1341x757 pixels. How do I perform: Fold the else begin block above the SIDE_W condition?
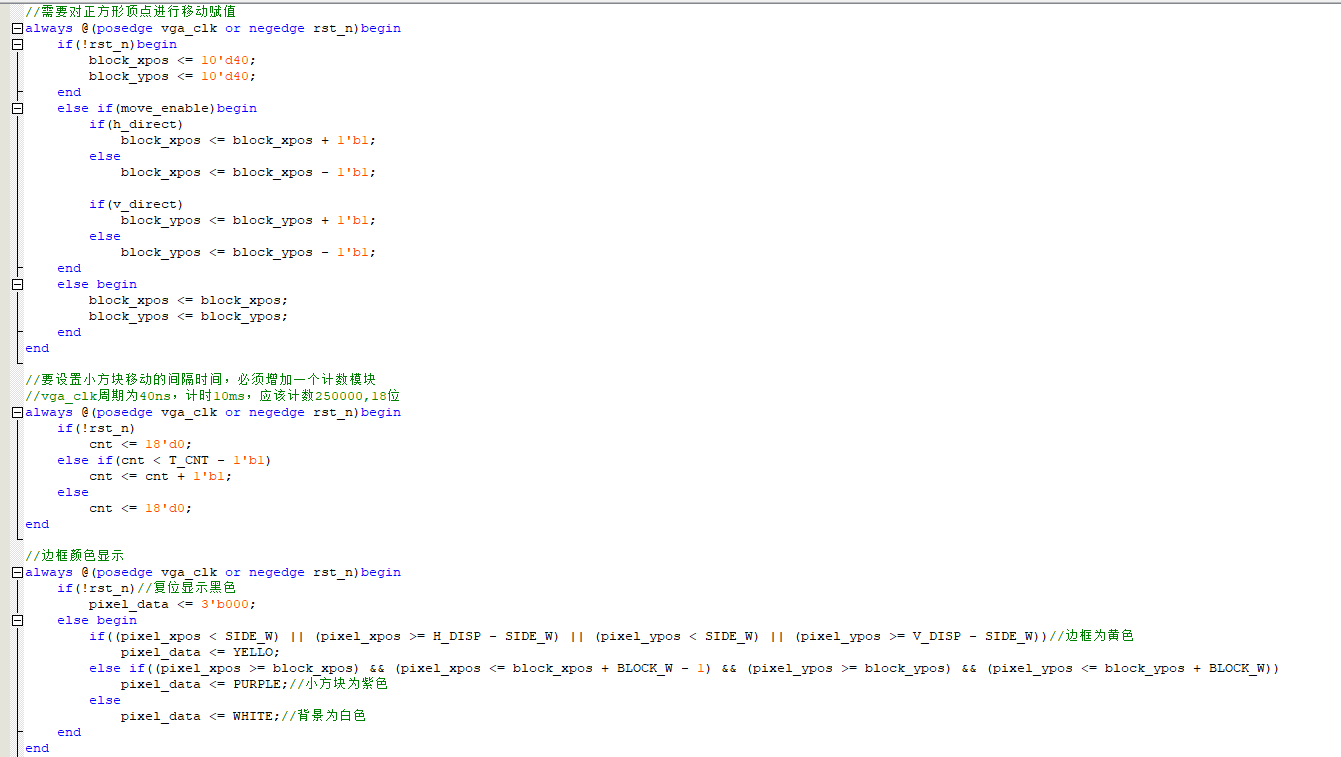pyautogui.click(x=17, y=620)
